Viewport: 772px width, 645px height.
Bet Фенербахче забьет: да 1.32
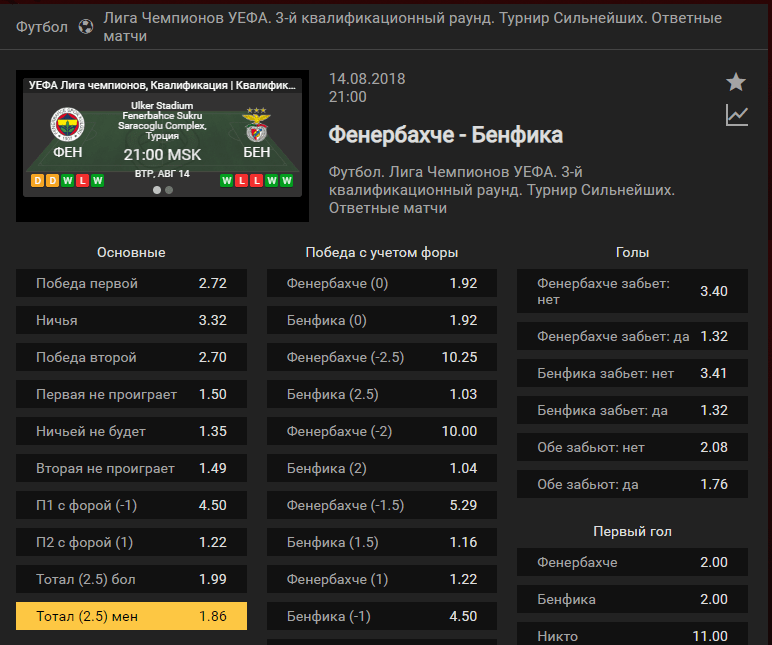tap(633, 336)
